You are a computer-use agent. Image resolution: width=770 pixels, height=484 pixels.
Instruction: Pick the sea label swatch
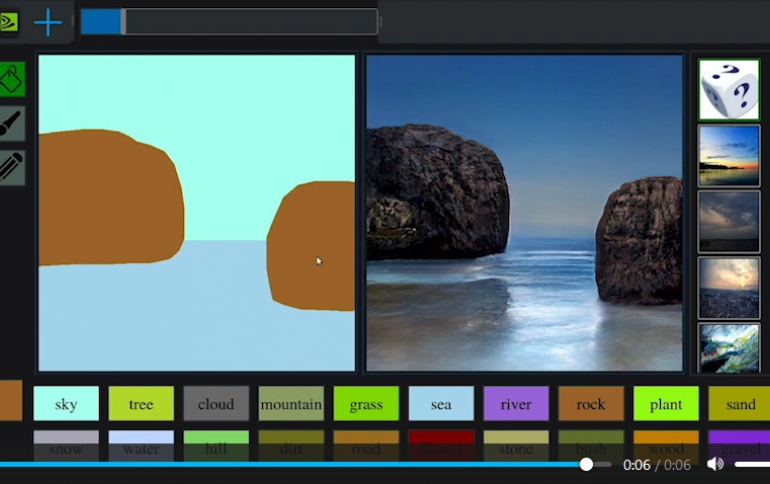pyautogui.click(x=441, y=403)
